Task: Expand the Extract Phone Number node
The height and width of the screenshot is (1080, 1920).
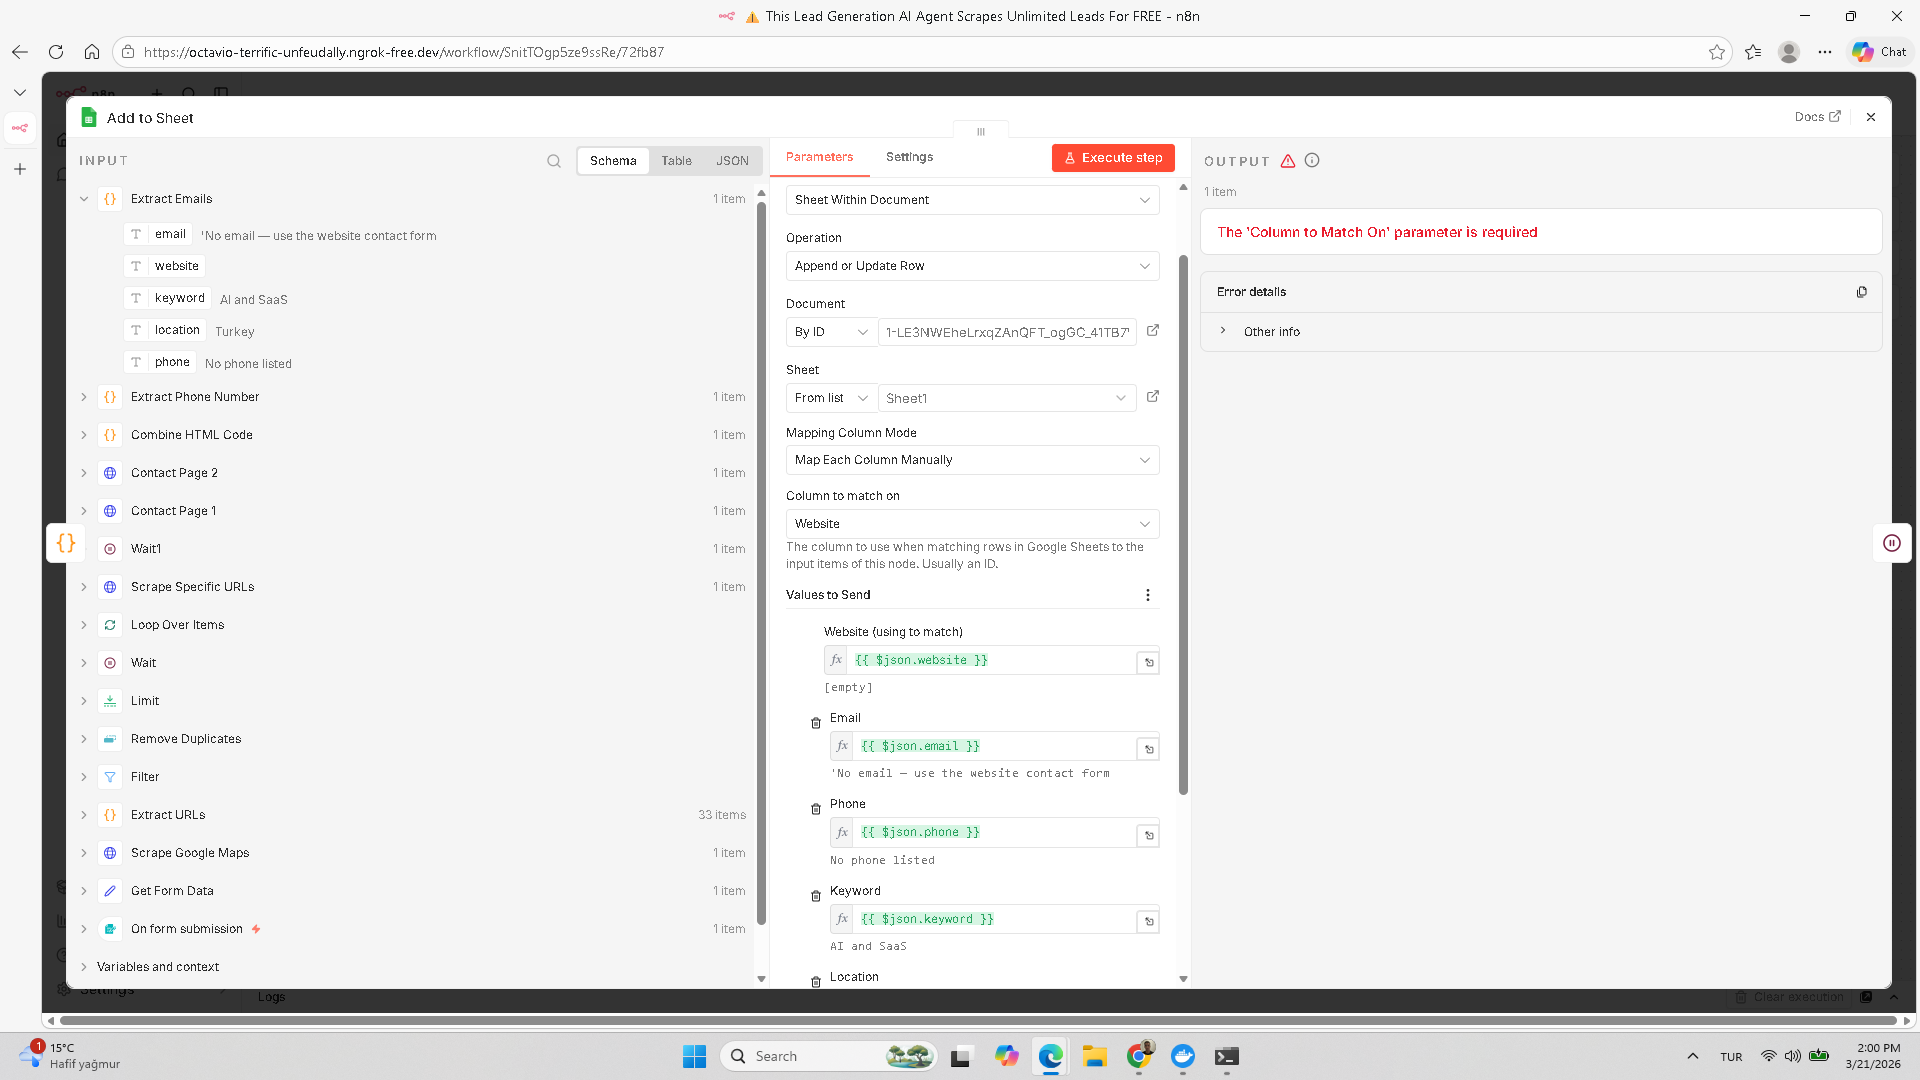Action: [x=84, y=397]
